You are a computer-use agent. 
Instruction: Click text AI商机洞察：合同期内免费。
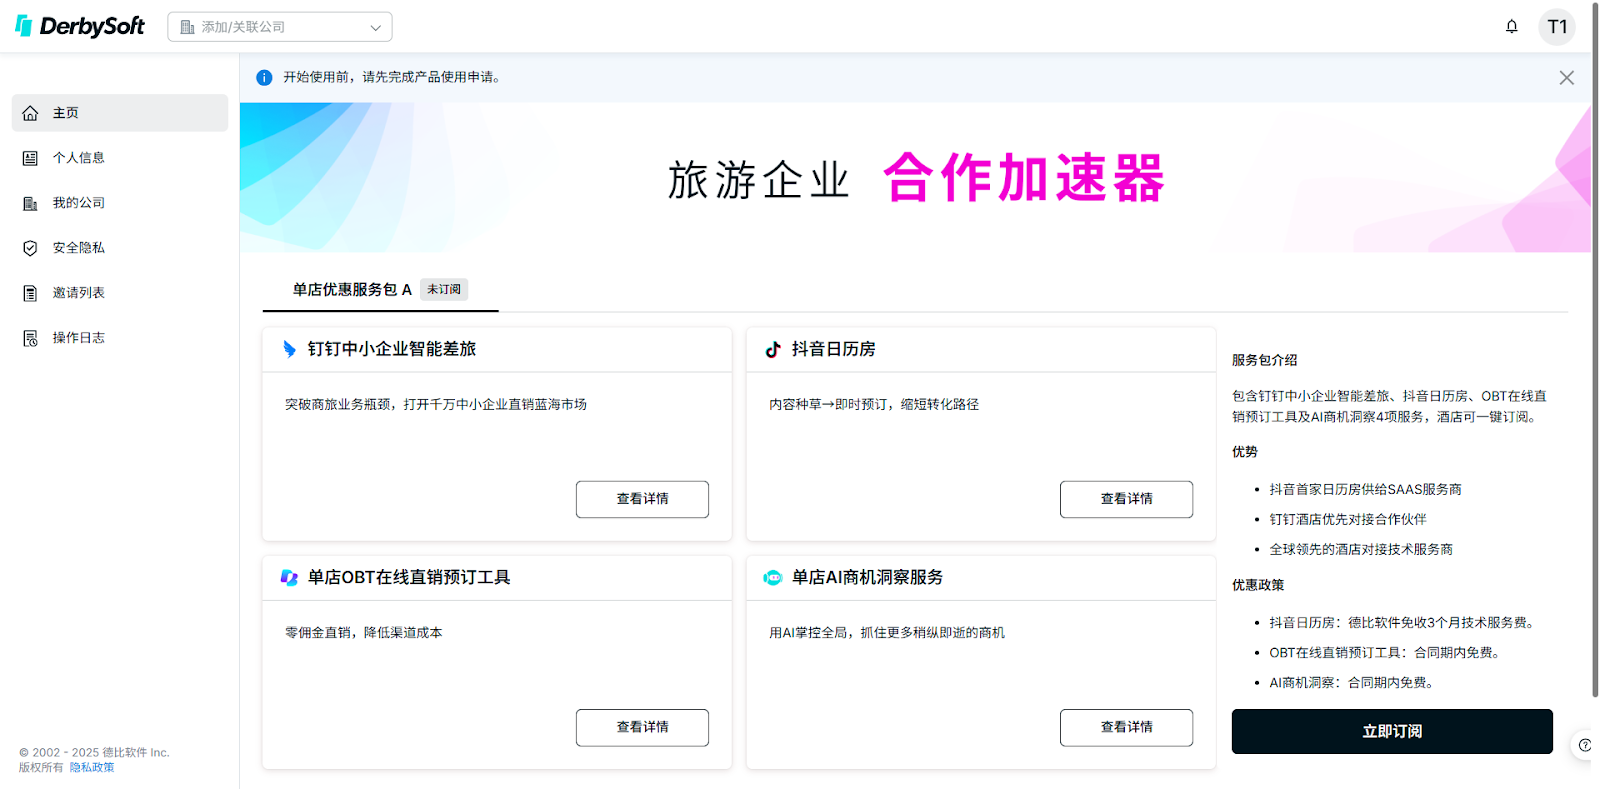(1354, 682)
